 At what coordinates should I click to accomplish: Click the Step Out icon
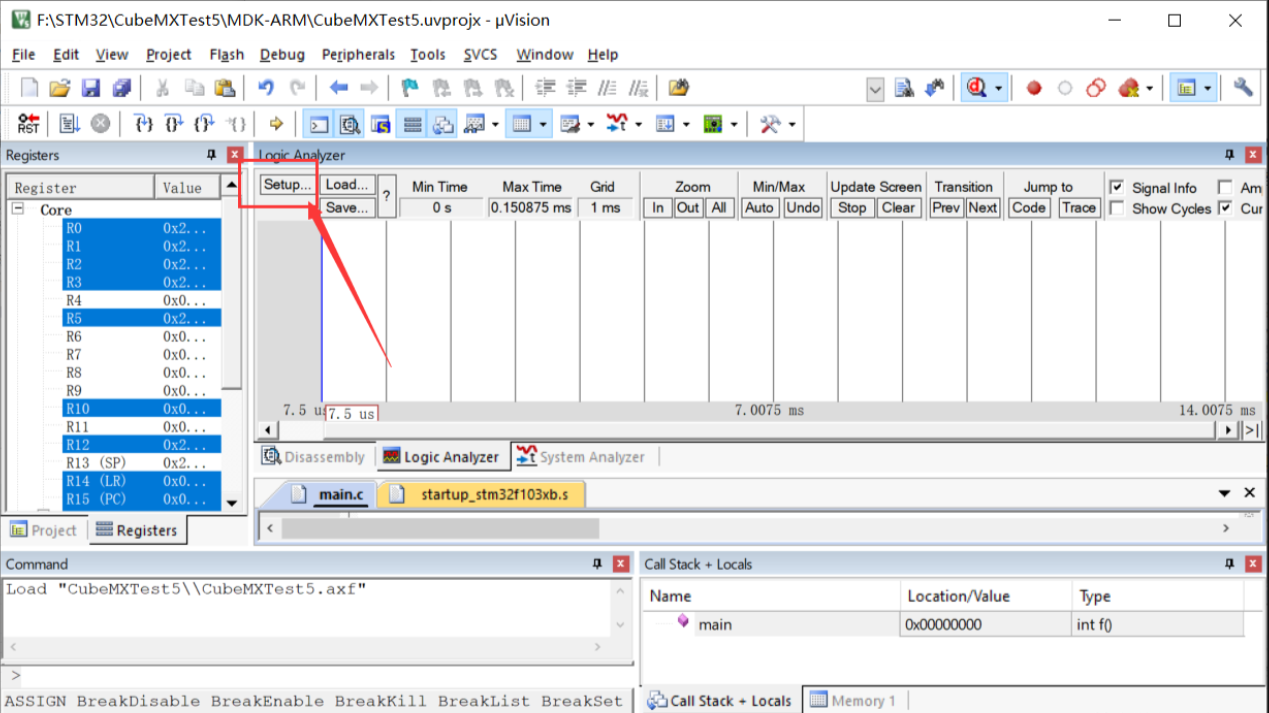[204, 124]
